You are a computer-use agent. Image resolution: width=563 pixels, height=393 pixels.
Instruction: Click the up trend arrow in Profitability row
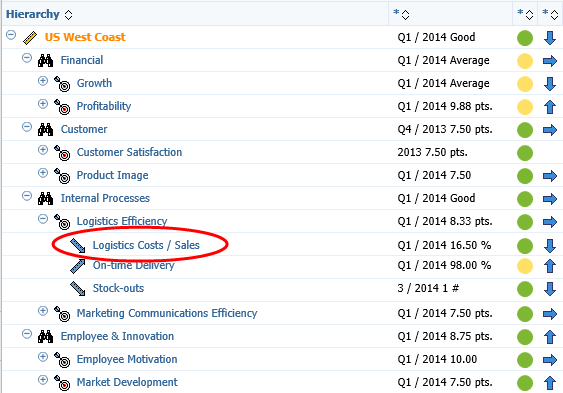pyautogui.click(x=550, y=107)
